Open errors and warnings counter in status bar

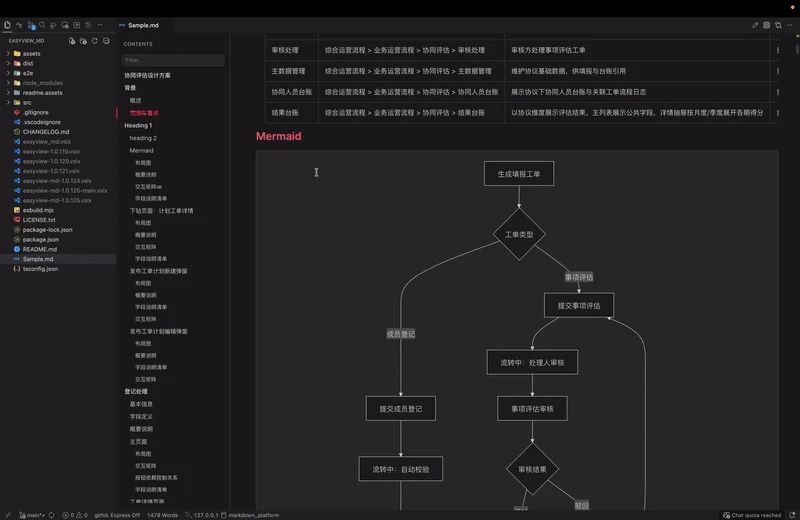click(x=74, y=515)
